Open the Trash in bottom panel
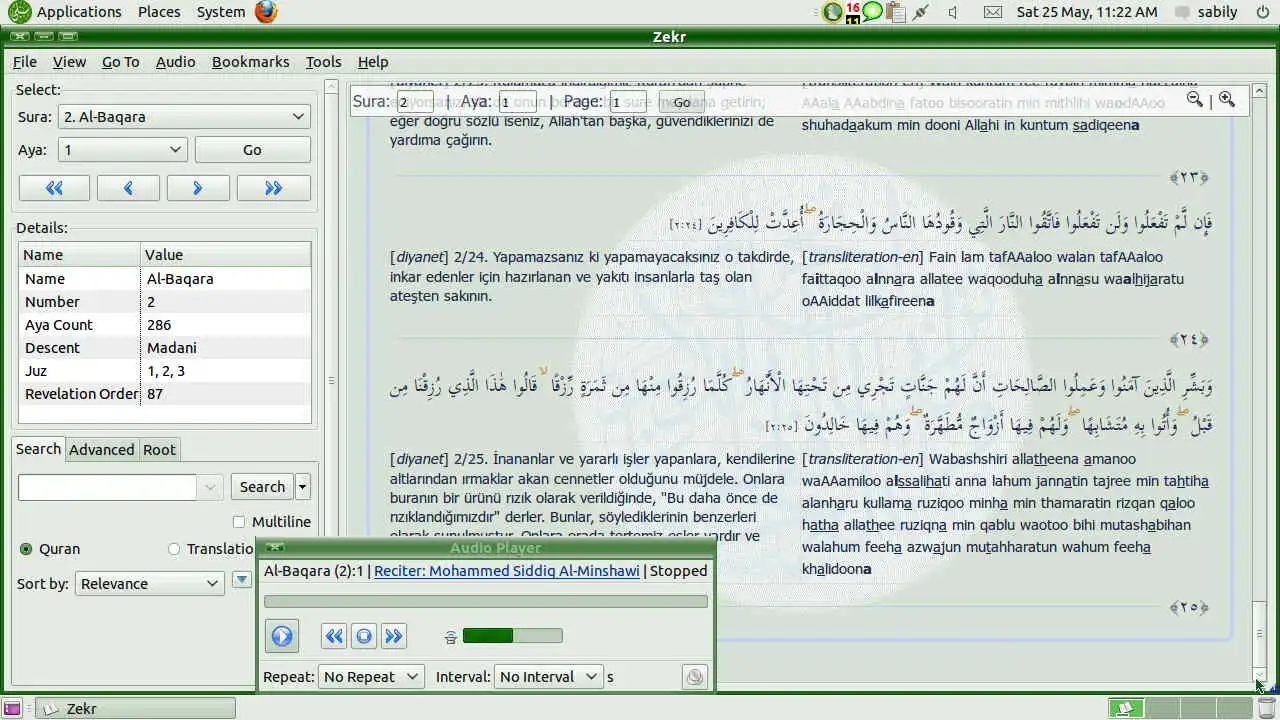This screenshot has width=1280, height=720. pos(1266,708)
